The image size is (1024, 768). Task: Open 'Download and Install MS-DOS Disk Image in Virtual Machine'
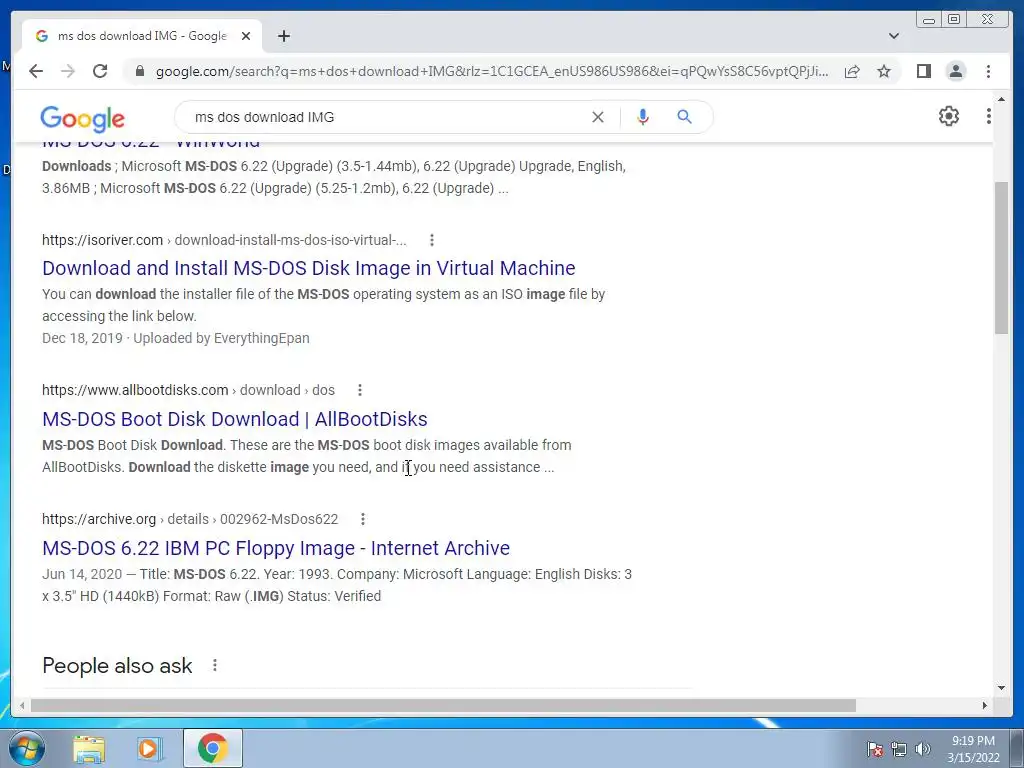(308, 268)
